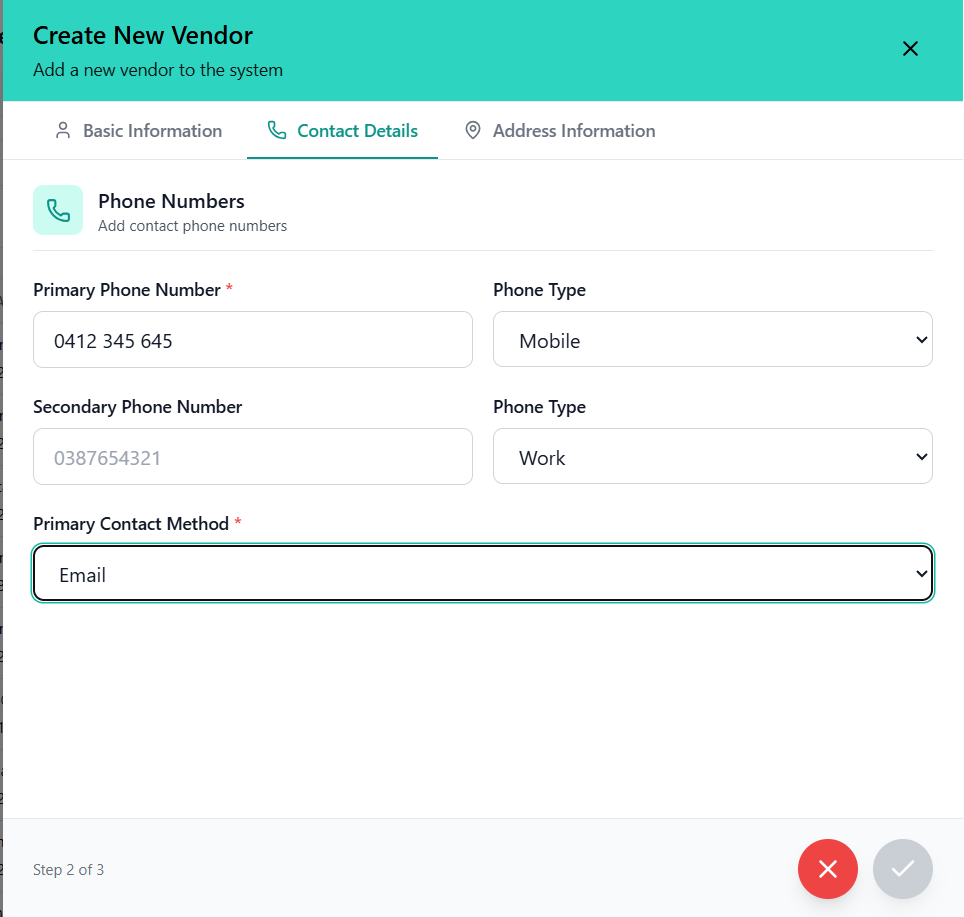This screenshot has height=917, width=964.
Task: Click the red X cancel icon
Action: (x=828, y=869)
